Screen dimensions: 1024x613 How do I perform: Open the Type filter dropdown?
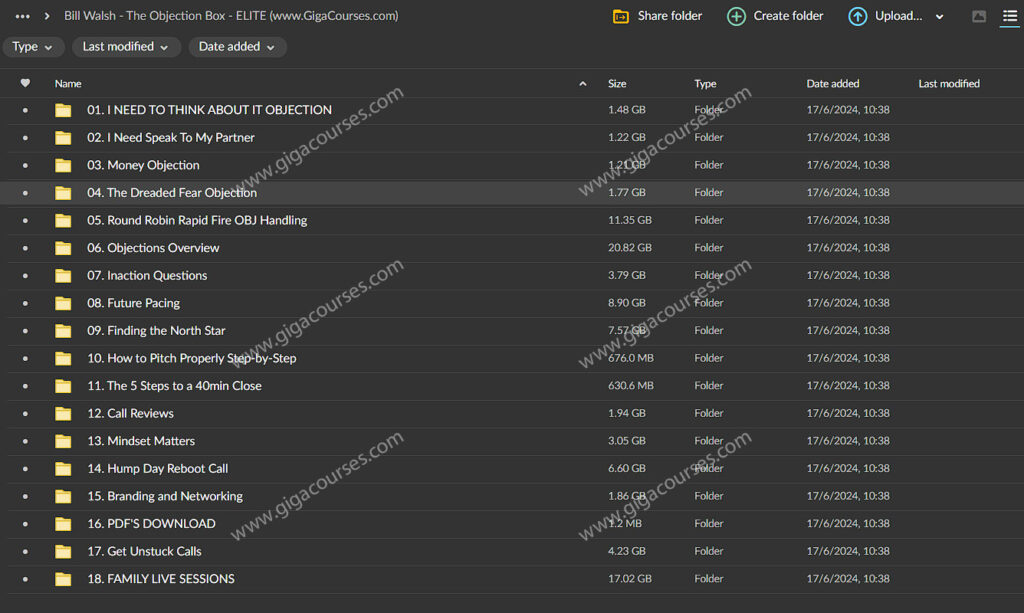(x=33, y=47)
